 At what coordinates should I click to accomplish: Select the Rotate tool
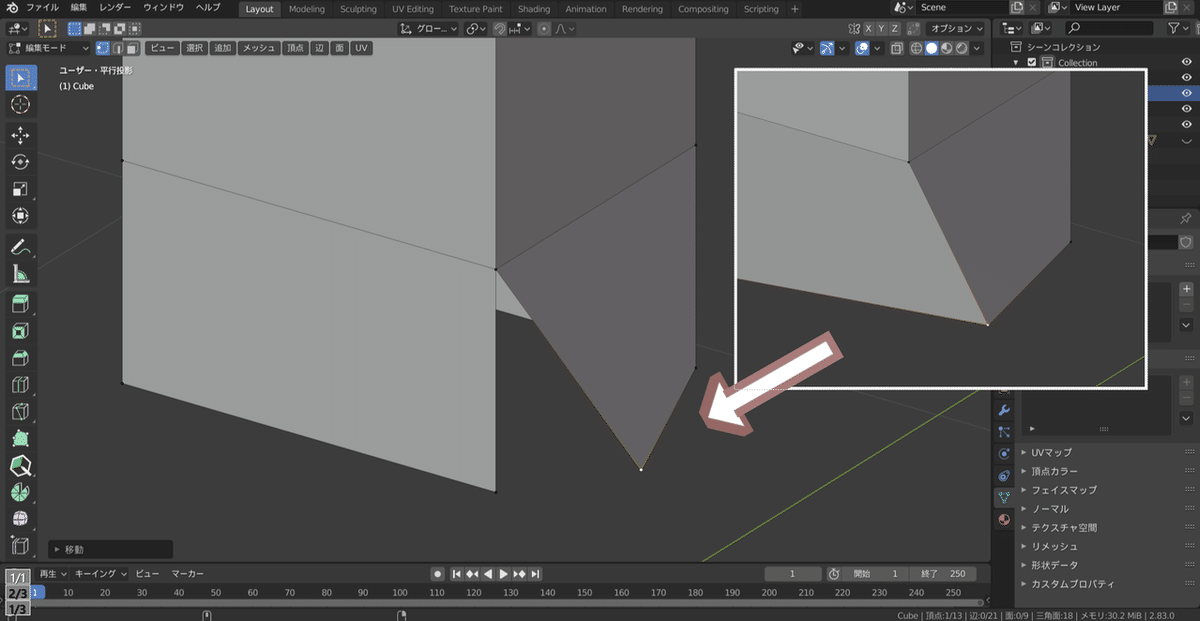pyautogui.click(x=21, y=162)
